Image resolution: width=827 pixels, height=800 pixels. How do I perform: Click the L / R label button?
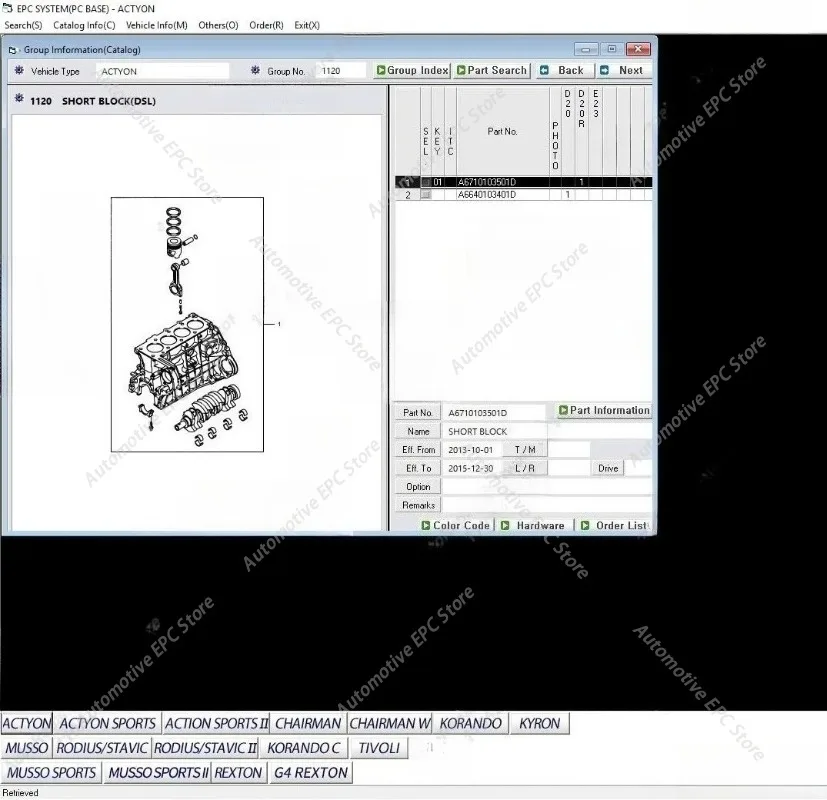click(x=525, y=468)
